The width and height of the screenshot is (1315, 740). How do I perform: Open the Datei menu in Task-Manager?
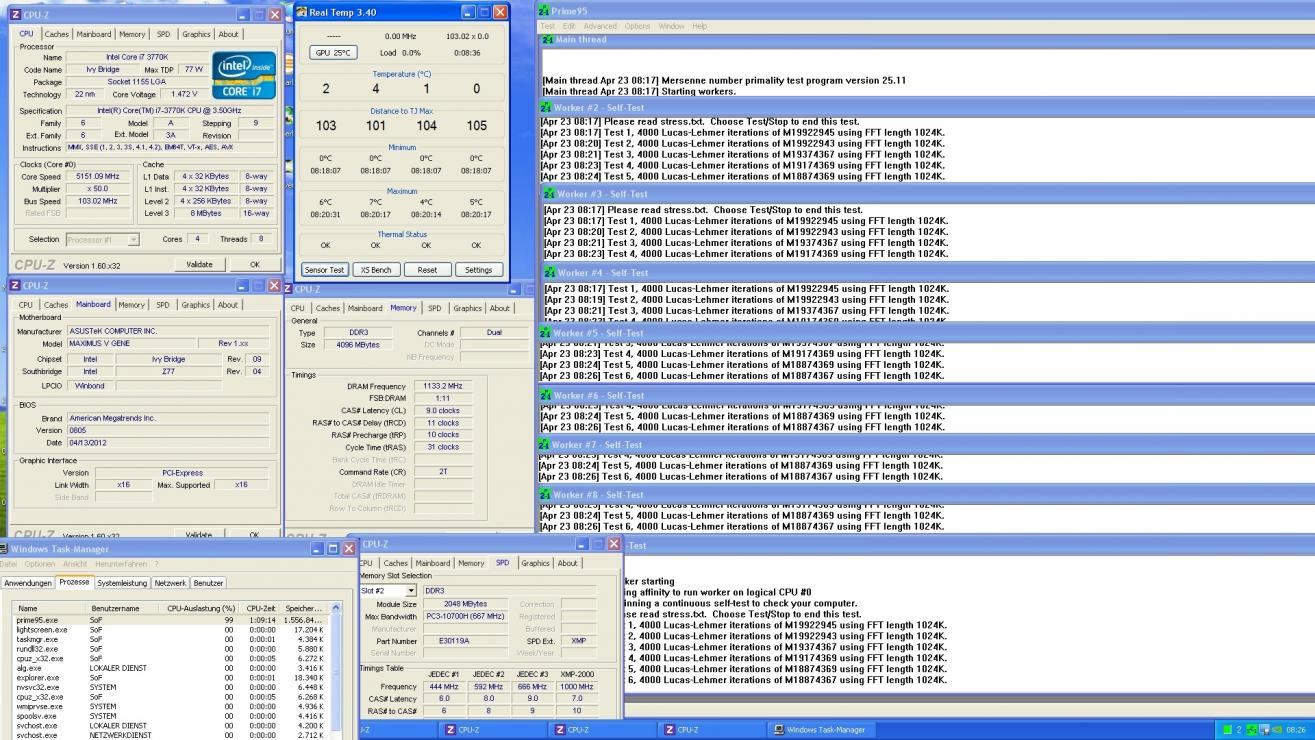pos(8,564)
